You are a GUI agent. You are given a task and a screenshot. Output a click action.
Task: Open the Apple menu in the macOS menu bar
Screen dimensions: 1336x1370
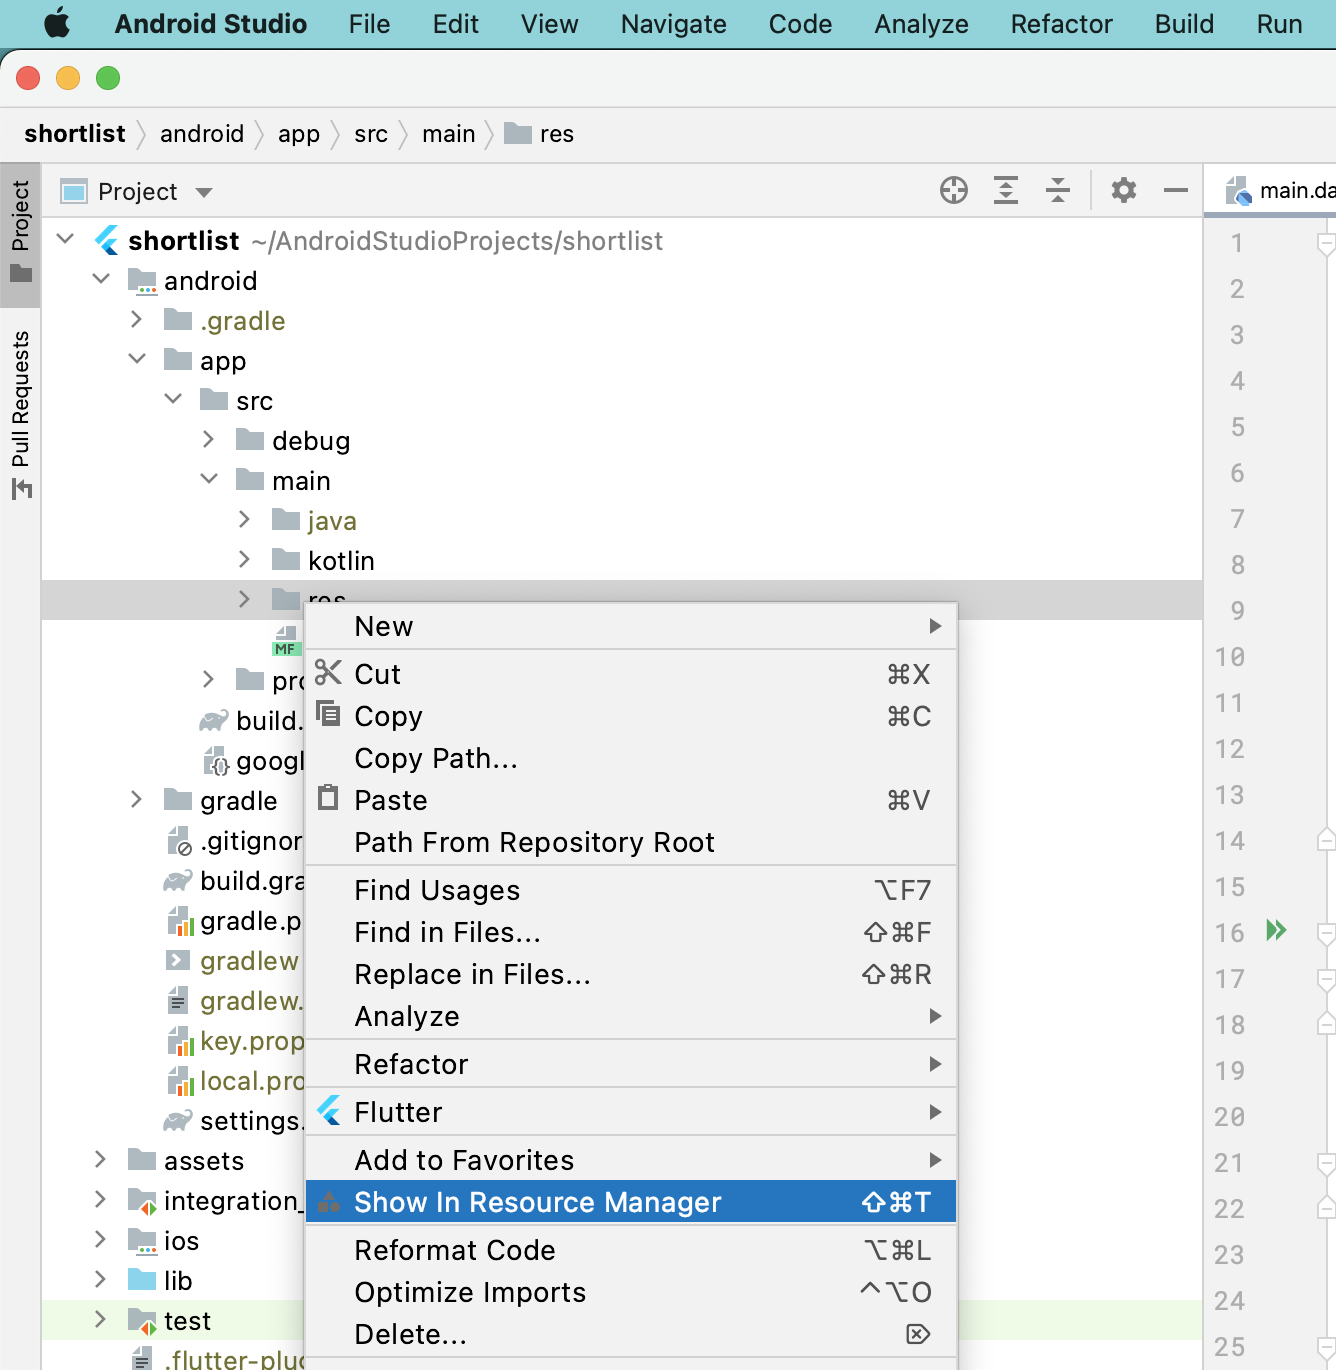(x=57, y=24)
